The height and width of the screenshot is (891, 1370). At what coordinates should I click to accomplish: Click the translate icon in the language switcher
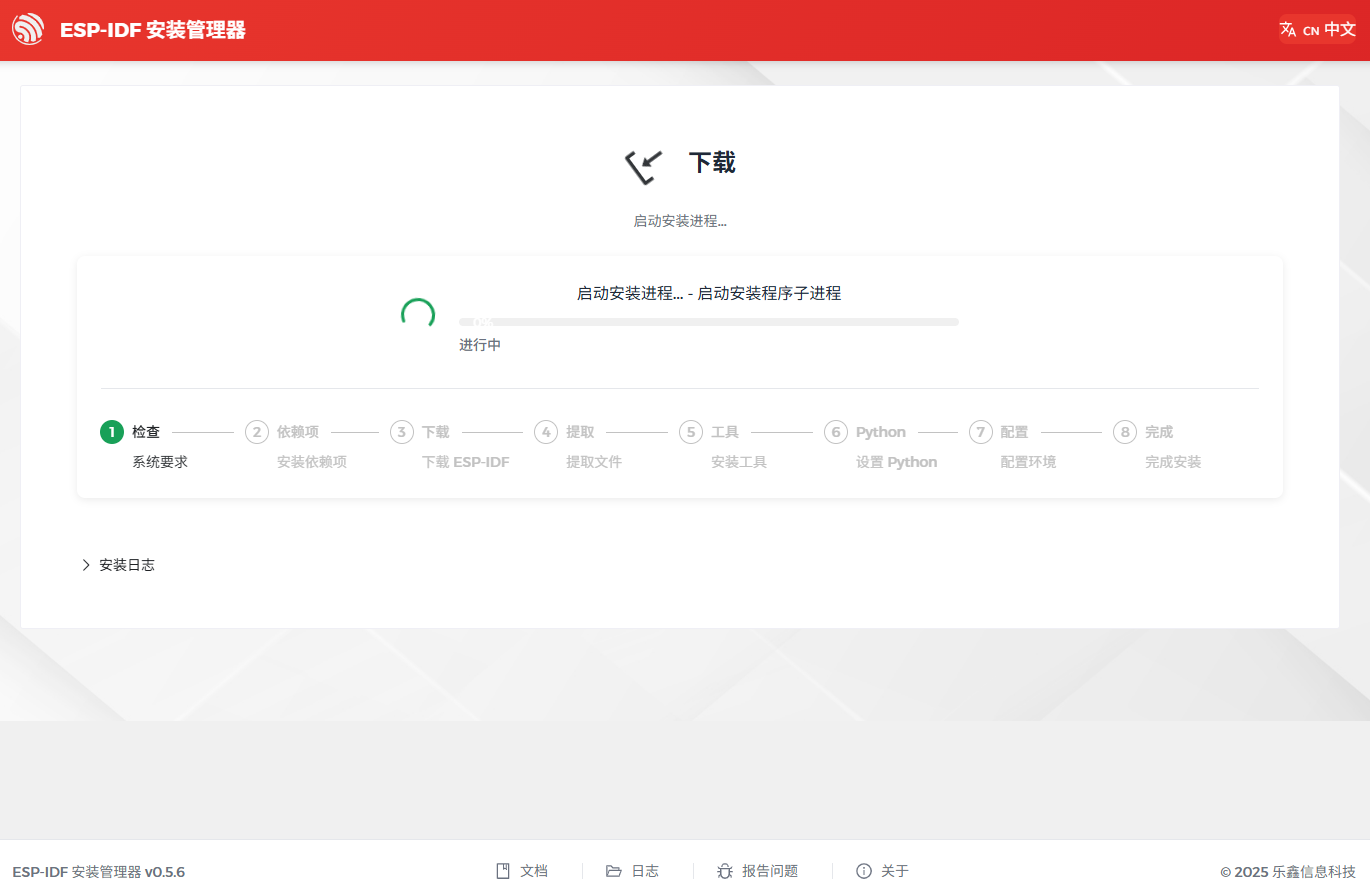(x=1288, y=29)
